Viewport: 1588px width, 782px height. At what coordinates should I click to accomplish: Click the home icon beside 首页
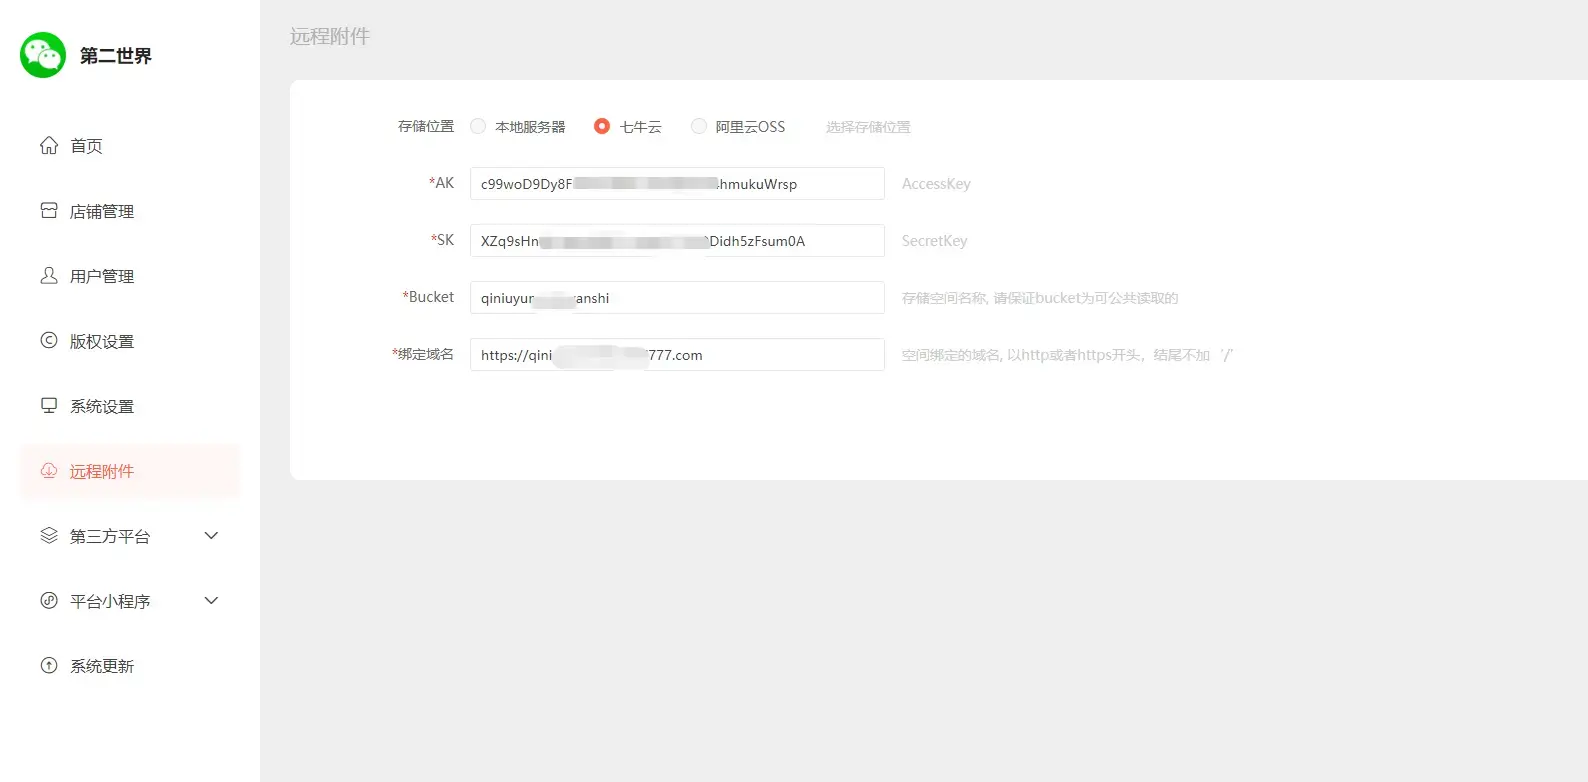pos(49,146)
